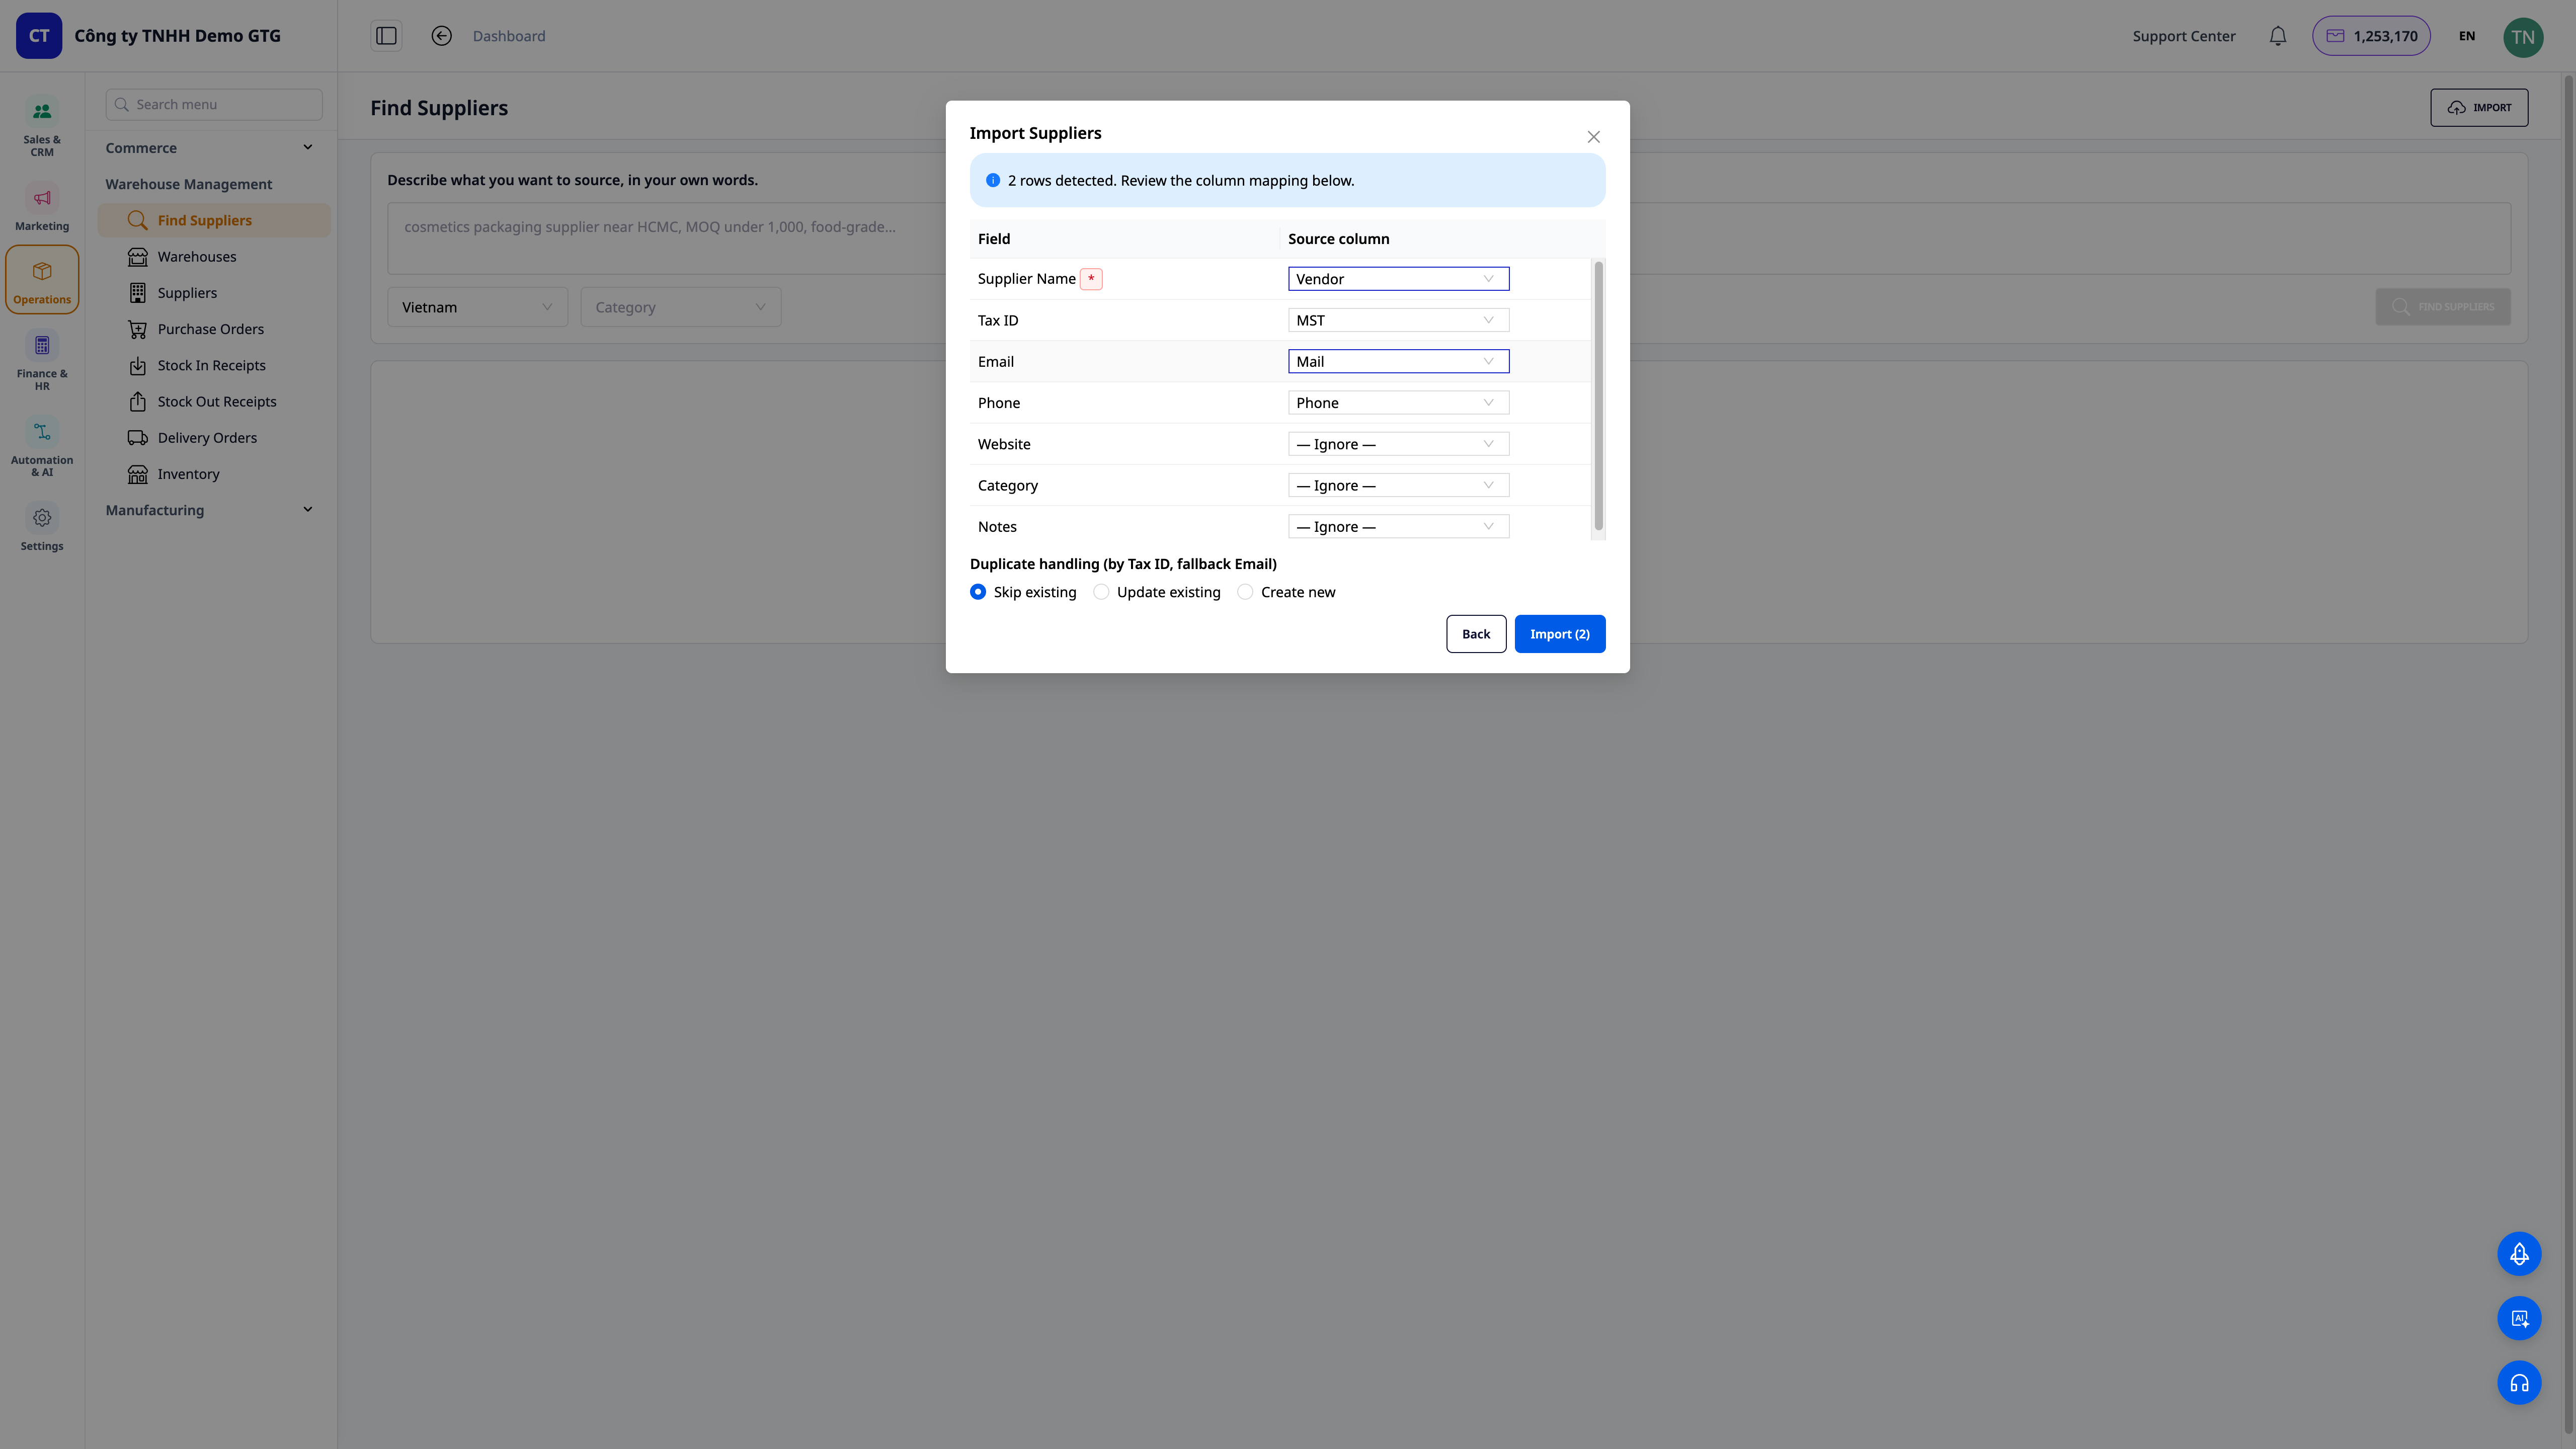Open the Delivery Orders menu item
Screen dimensions: 2576x1449
point(214,438)
